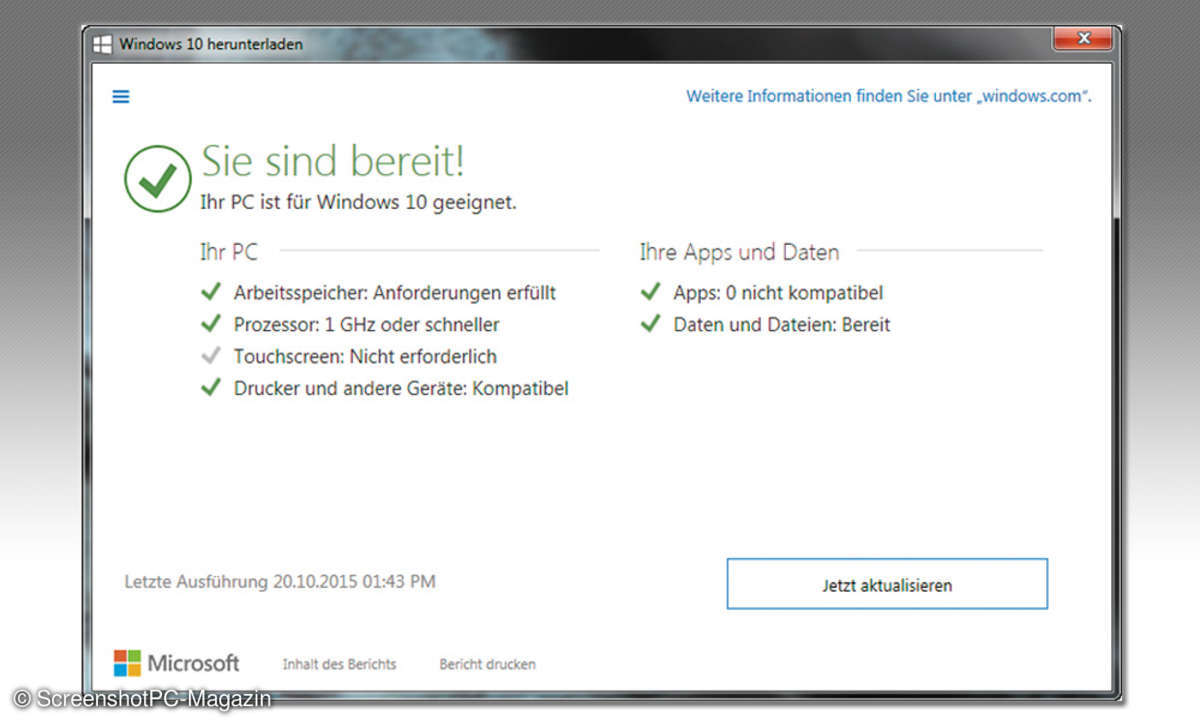Open Inhalt des Berichts link
This screenshot has width=1200, height=720.
[339, 664]
